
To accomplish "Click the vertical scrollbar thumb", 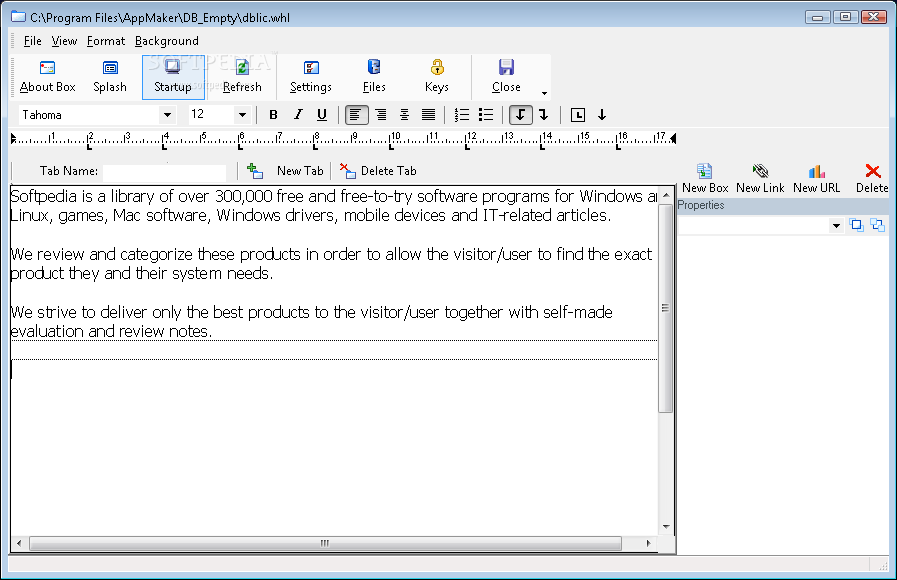I will point(665,308).
